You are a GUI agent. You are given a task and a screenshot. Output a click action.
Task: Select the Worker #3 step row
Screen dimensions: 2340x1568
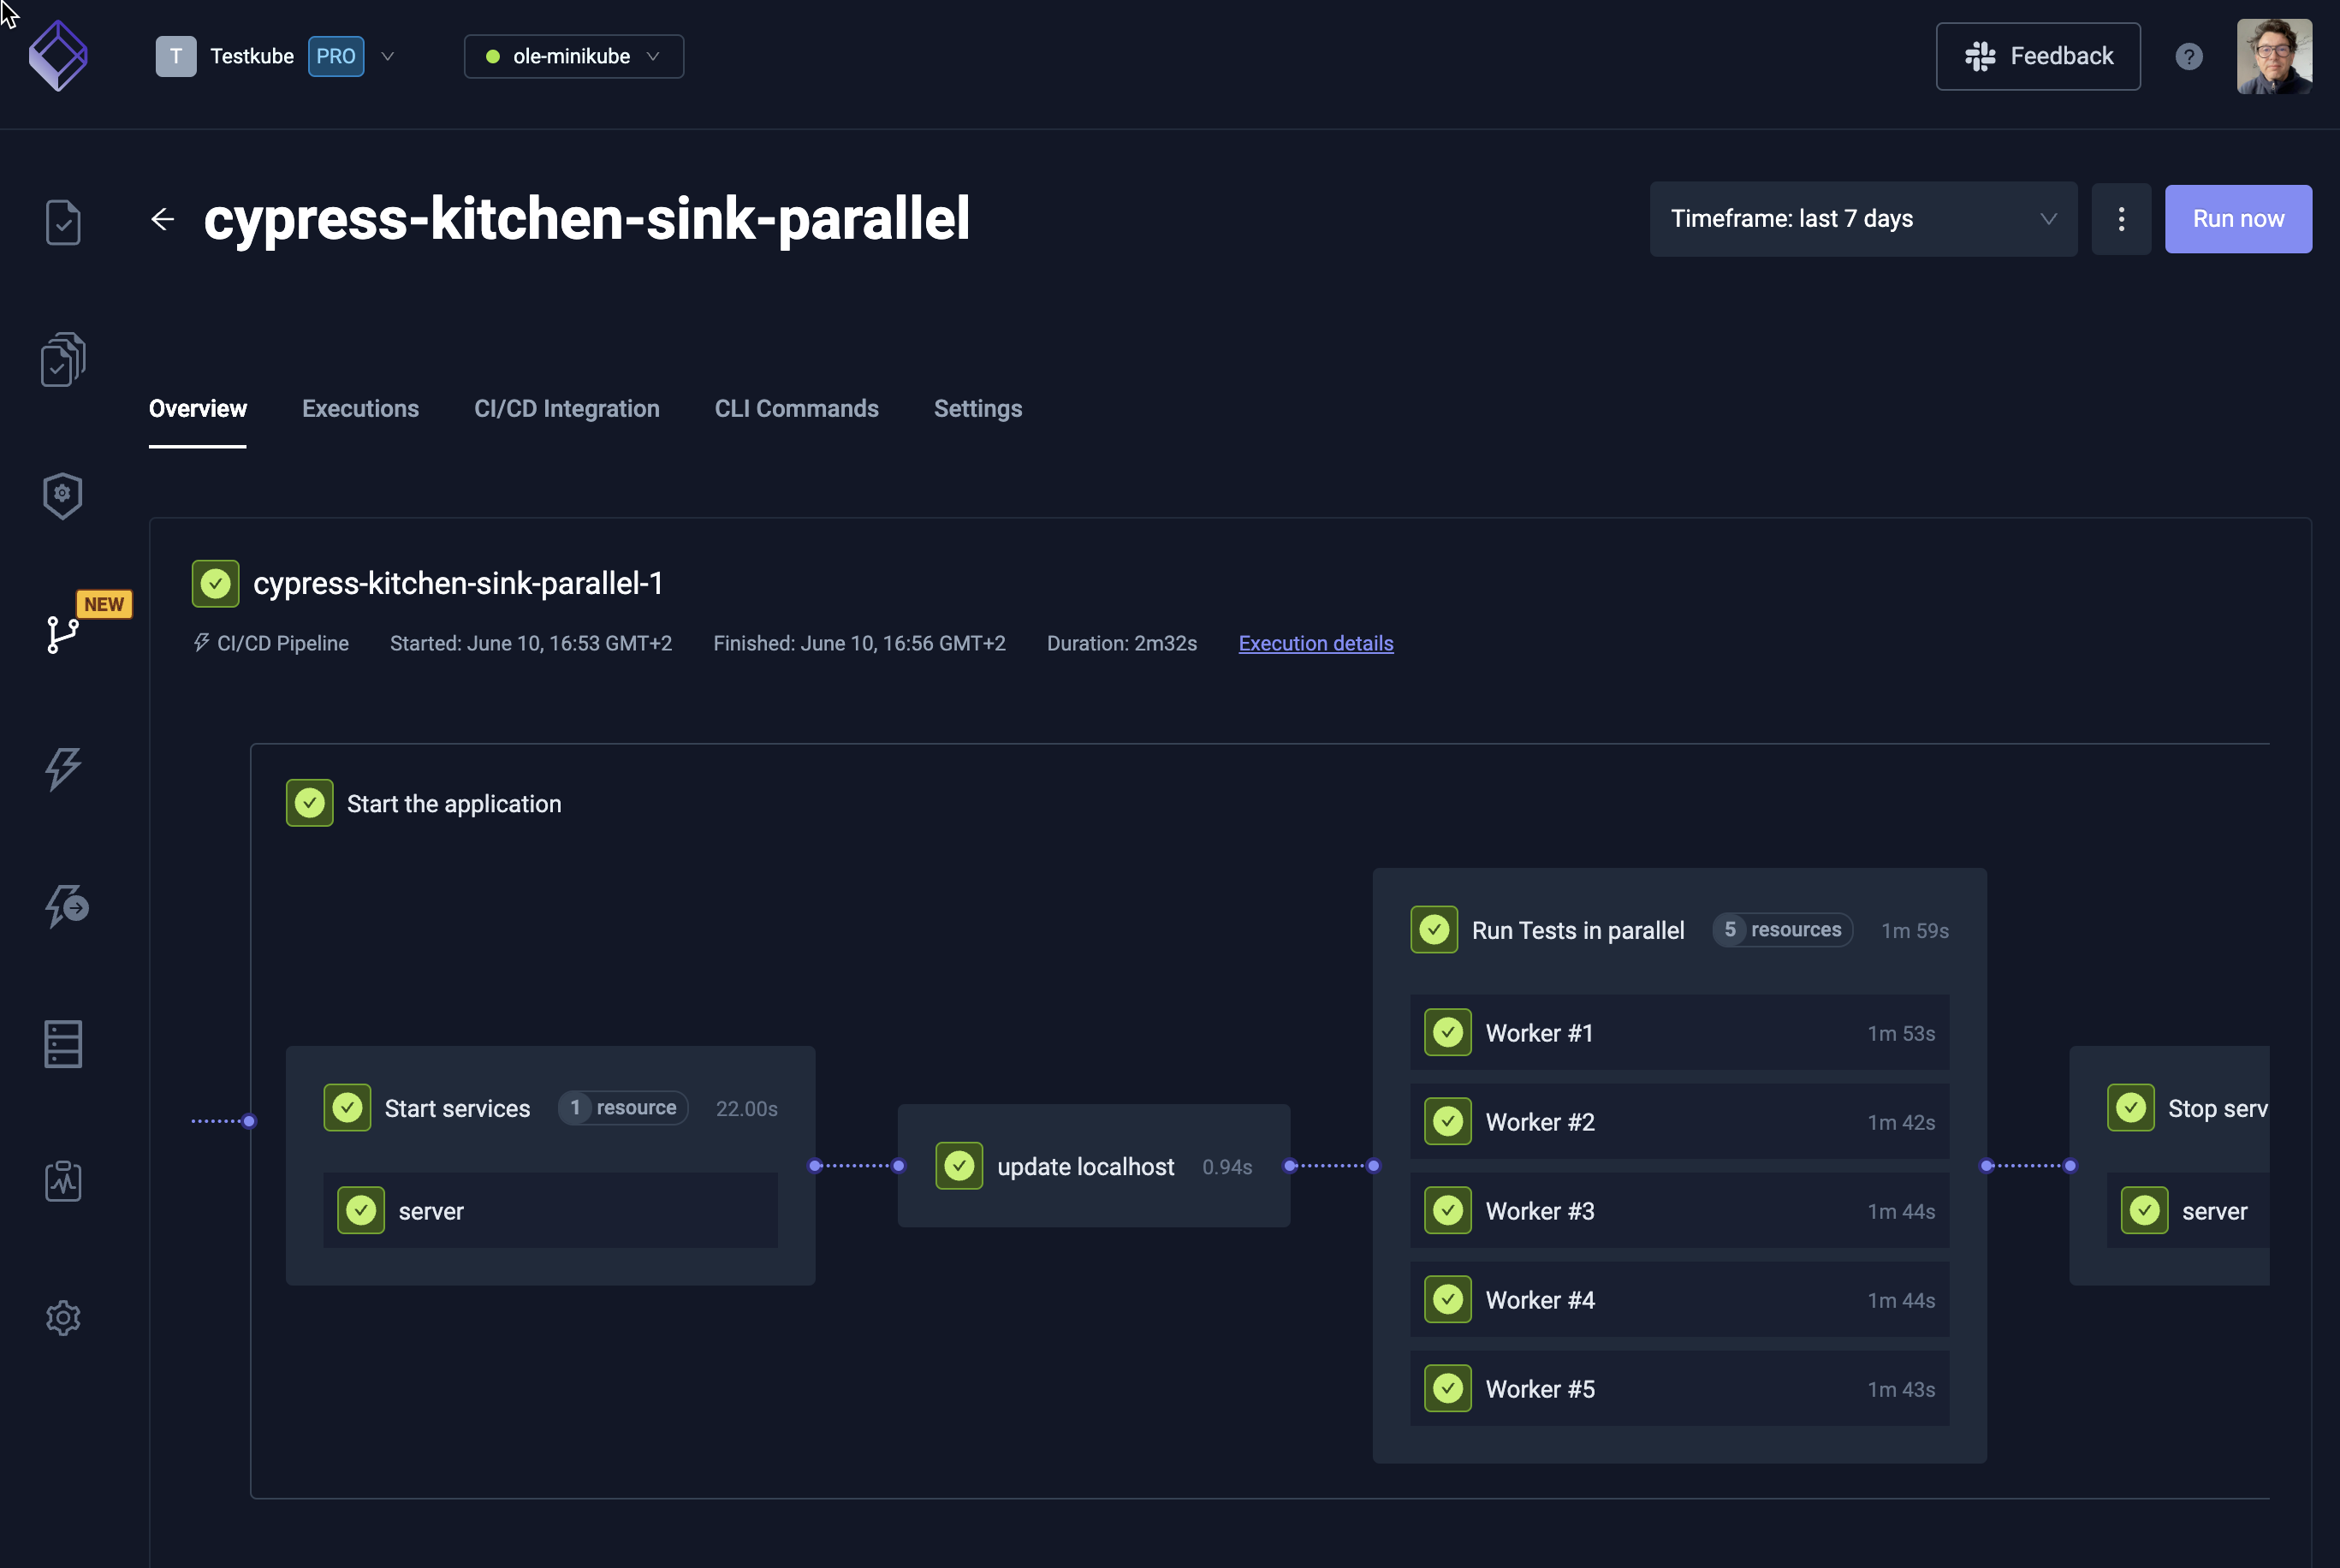click(1678, 1211)
